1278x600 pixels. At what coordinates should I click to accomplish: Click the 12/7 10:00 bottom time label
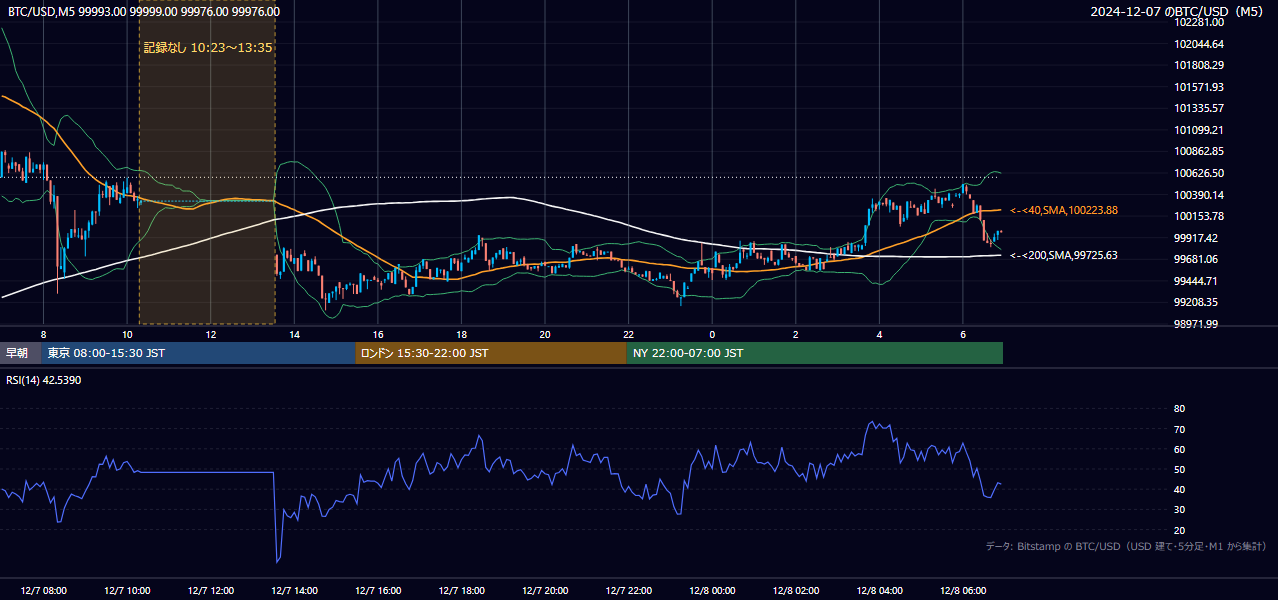pos(127,590)
